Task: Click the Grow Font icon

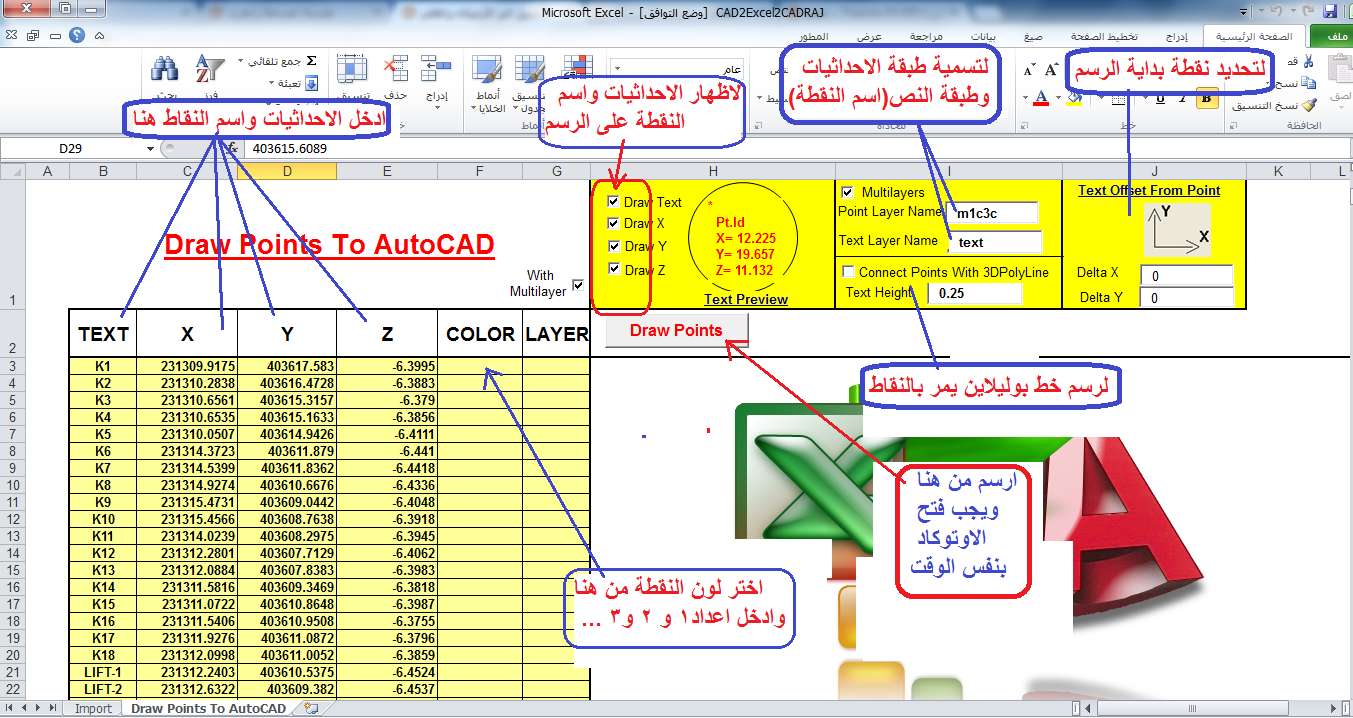Action: (1051, 70)
